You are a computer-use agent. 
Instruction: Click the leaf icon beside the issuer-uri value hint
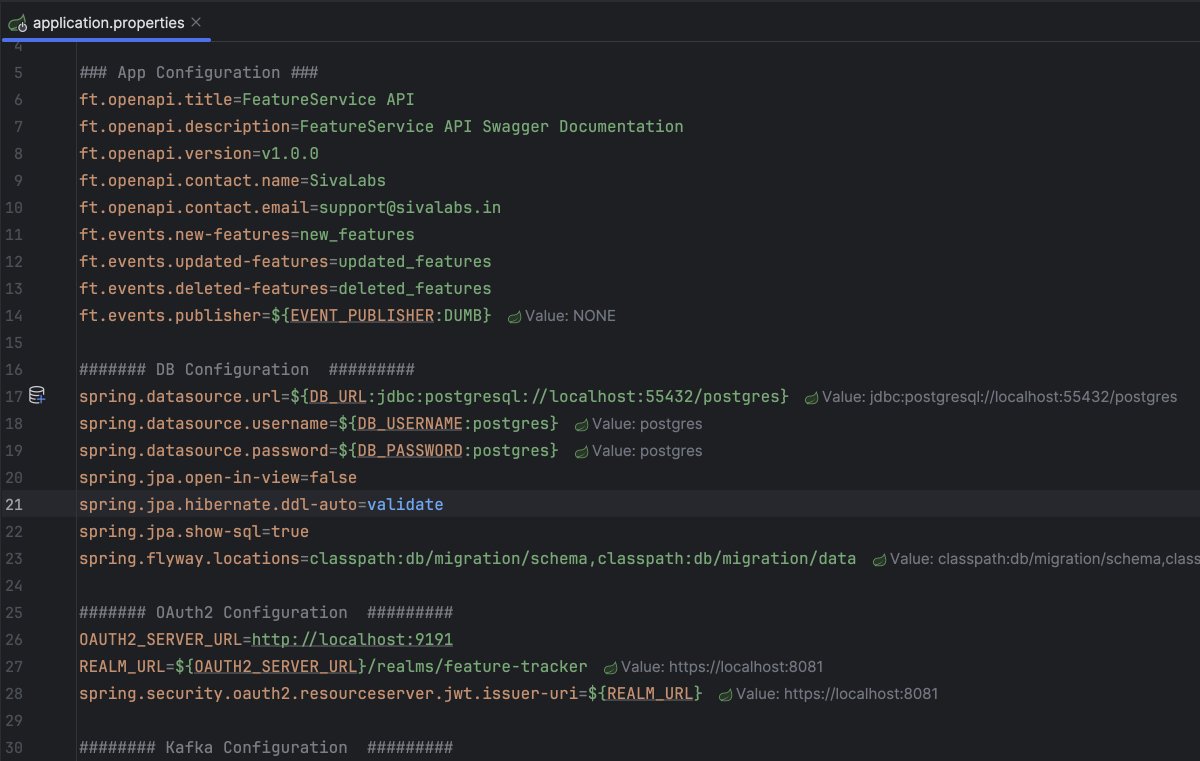[725, 694]
